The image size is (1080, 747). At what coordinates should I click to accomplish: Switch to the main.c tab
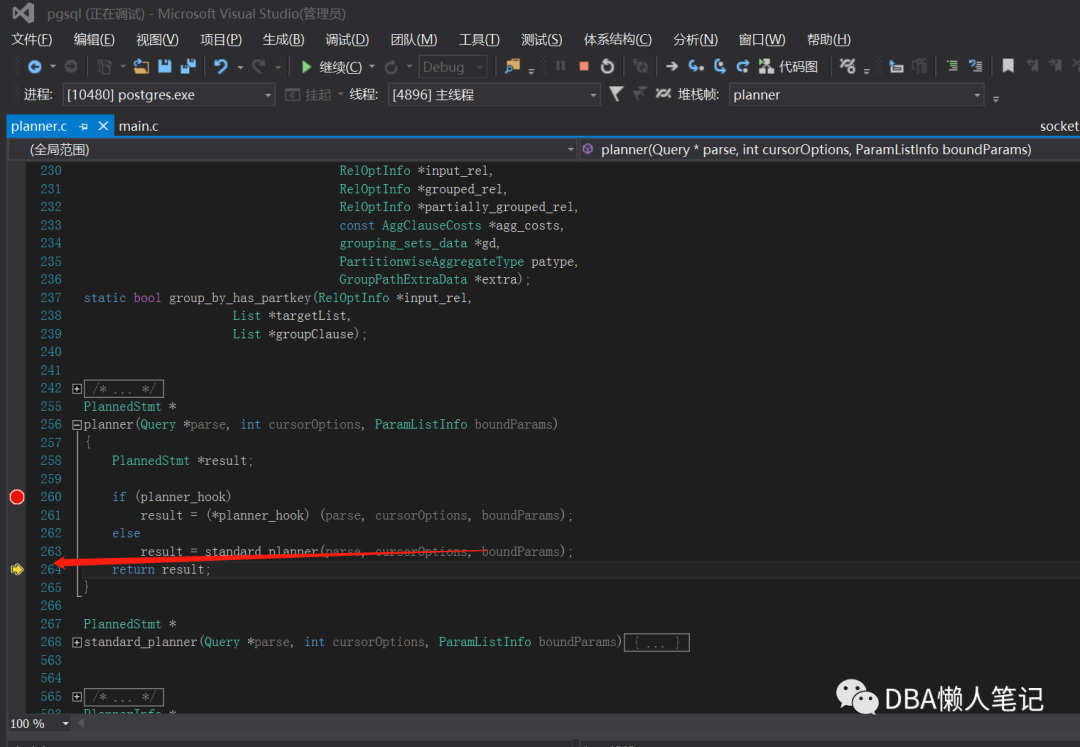138,126
